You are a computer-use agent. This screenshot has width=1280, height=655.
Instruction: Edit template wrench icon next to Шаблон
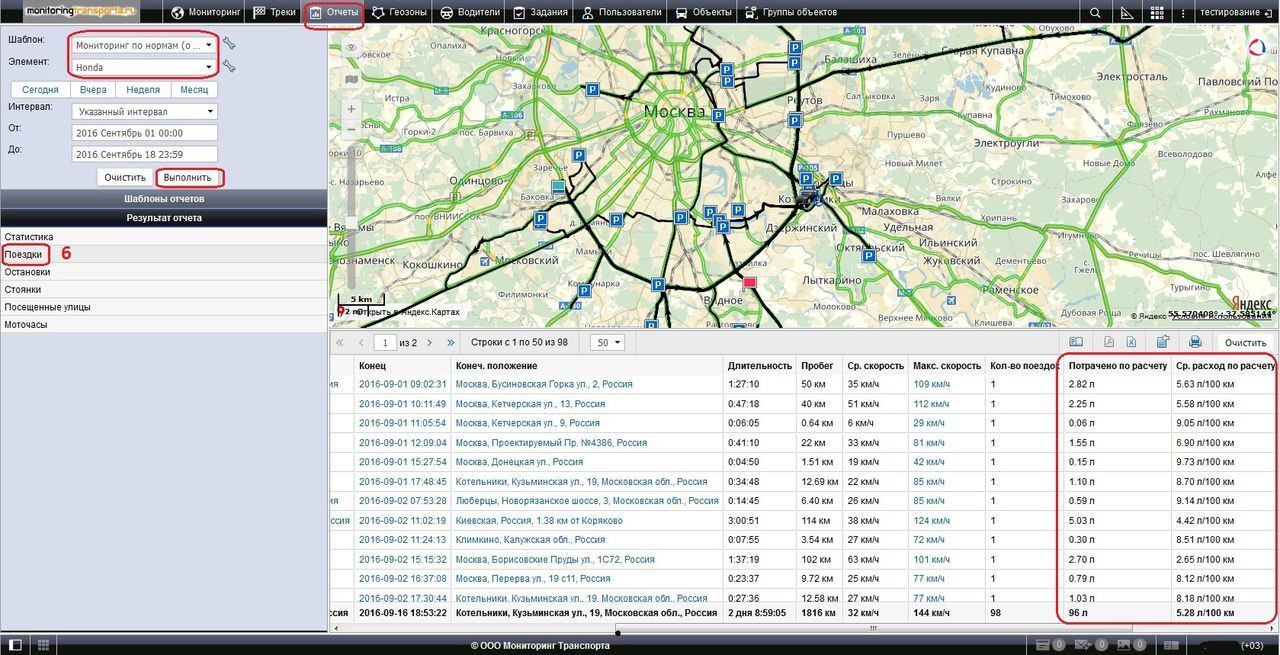pyautogui.click(x=229, y=43)
